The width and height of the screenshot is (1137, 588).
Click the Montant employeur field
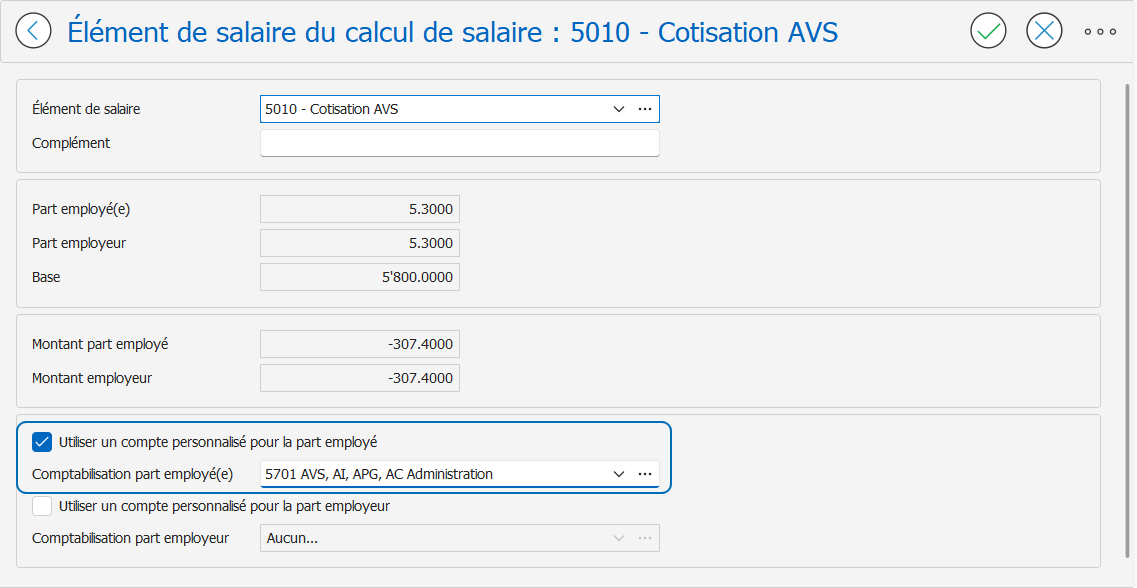[360, 378]
